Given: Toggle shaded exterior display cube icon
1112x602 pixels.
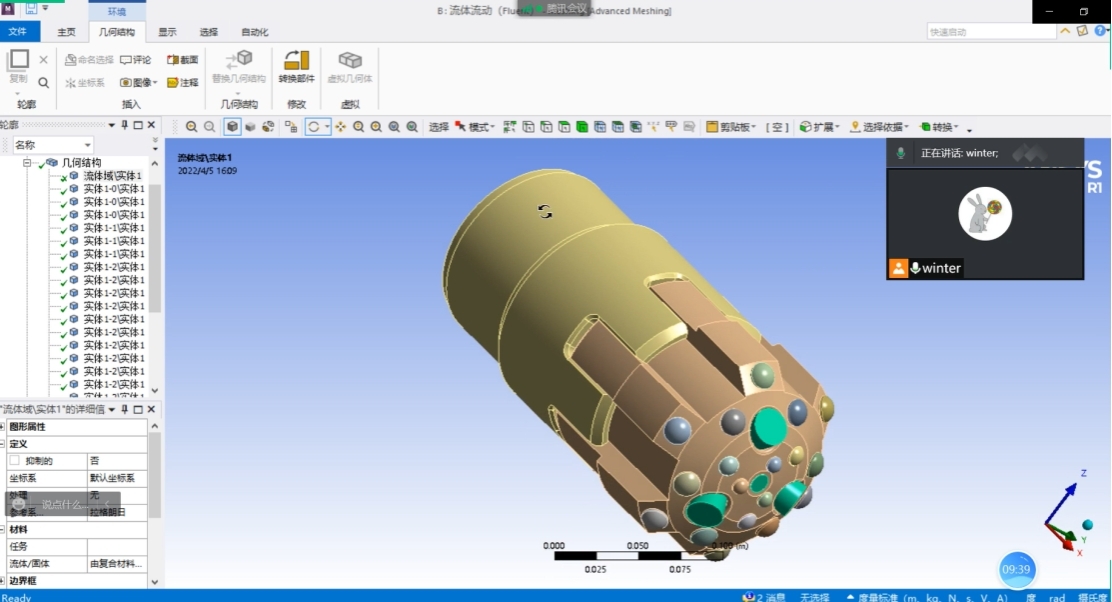Looking at the screenshot, I should pyautogui.click(x=232, y=127).
